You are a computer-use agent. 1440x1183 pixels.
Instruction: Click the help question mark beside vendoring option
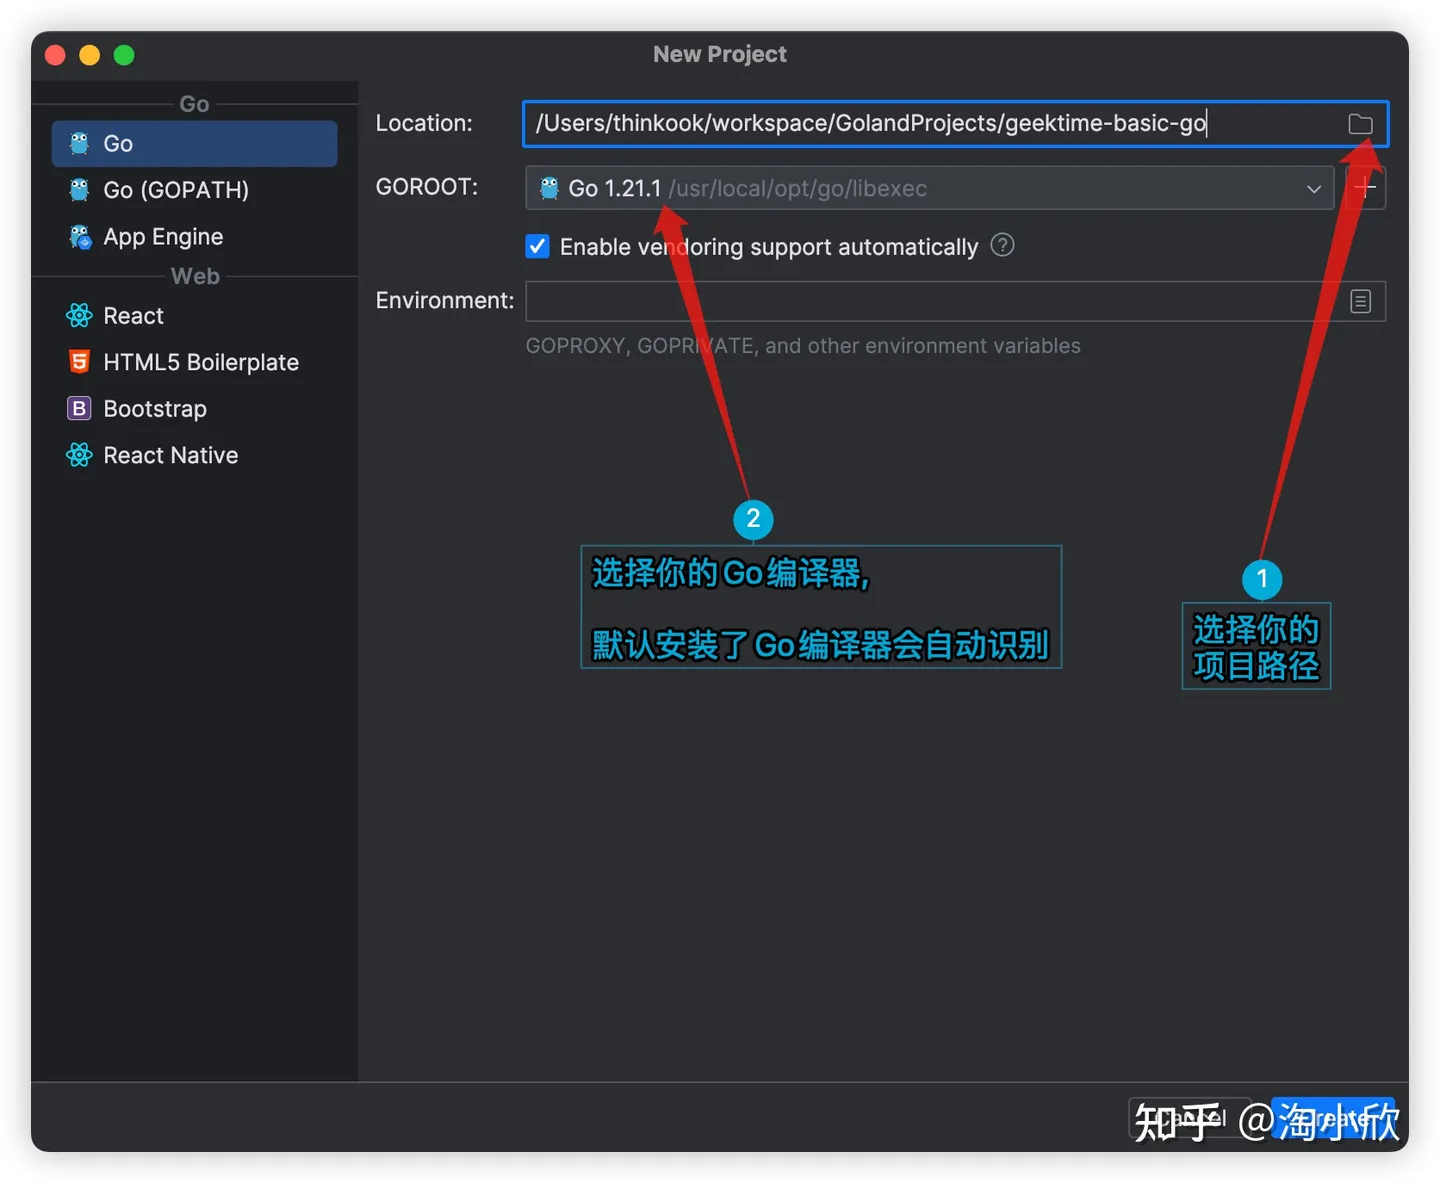1002,245
